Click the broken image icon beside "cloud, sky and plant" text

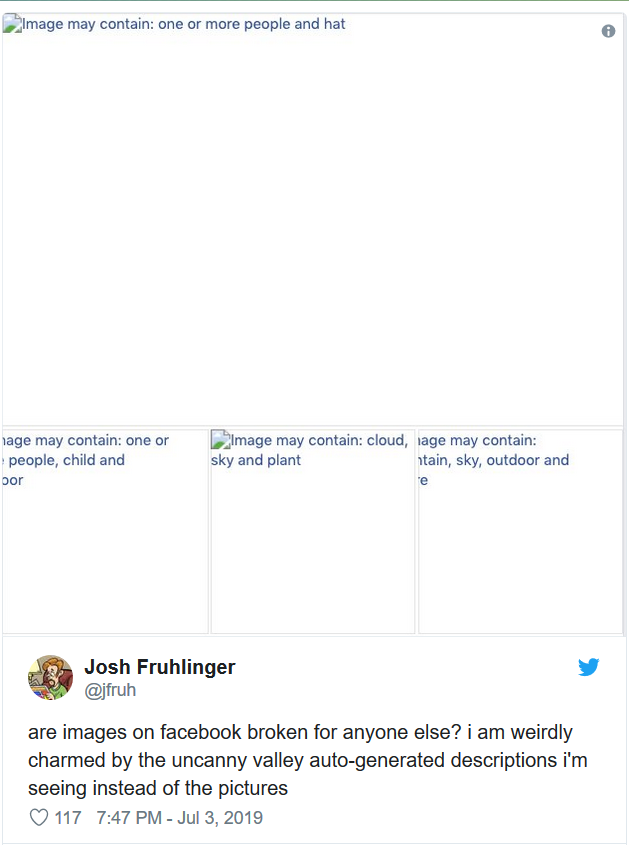pyautogui.click(x=221, y=440)
